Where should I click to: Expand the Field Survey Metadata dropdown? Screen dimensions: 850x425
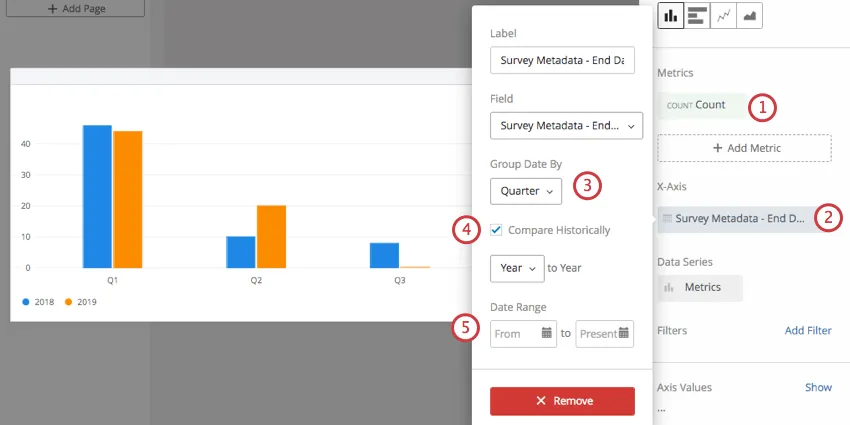[x=566, y=126]
